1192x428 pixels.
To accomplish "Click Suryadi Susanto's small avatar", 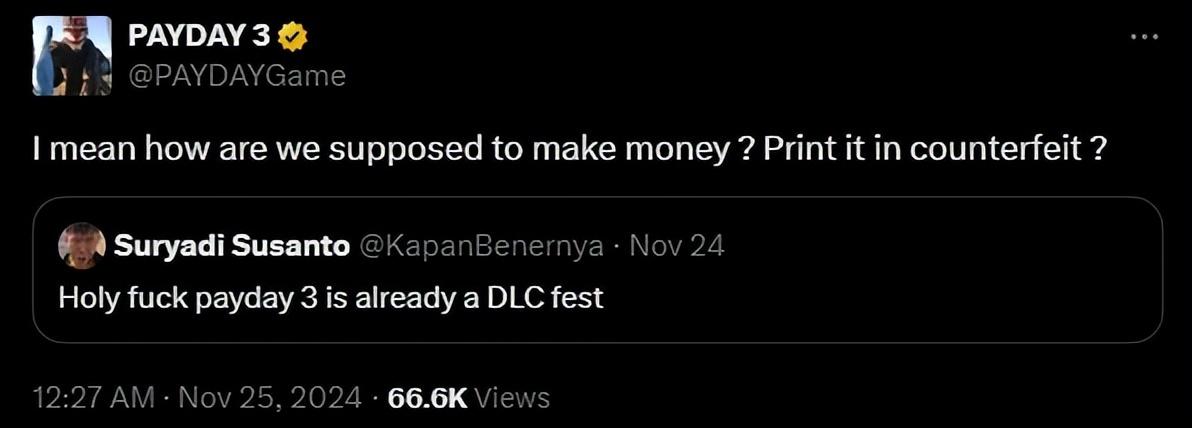I will point(82,245).
